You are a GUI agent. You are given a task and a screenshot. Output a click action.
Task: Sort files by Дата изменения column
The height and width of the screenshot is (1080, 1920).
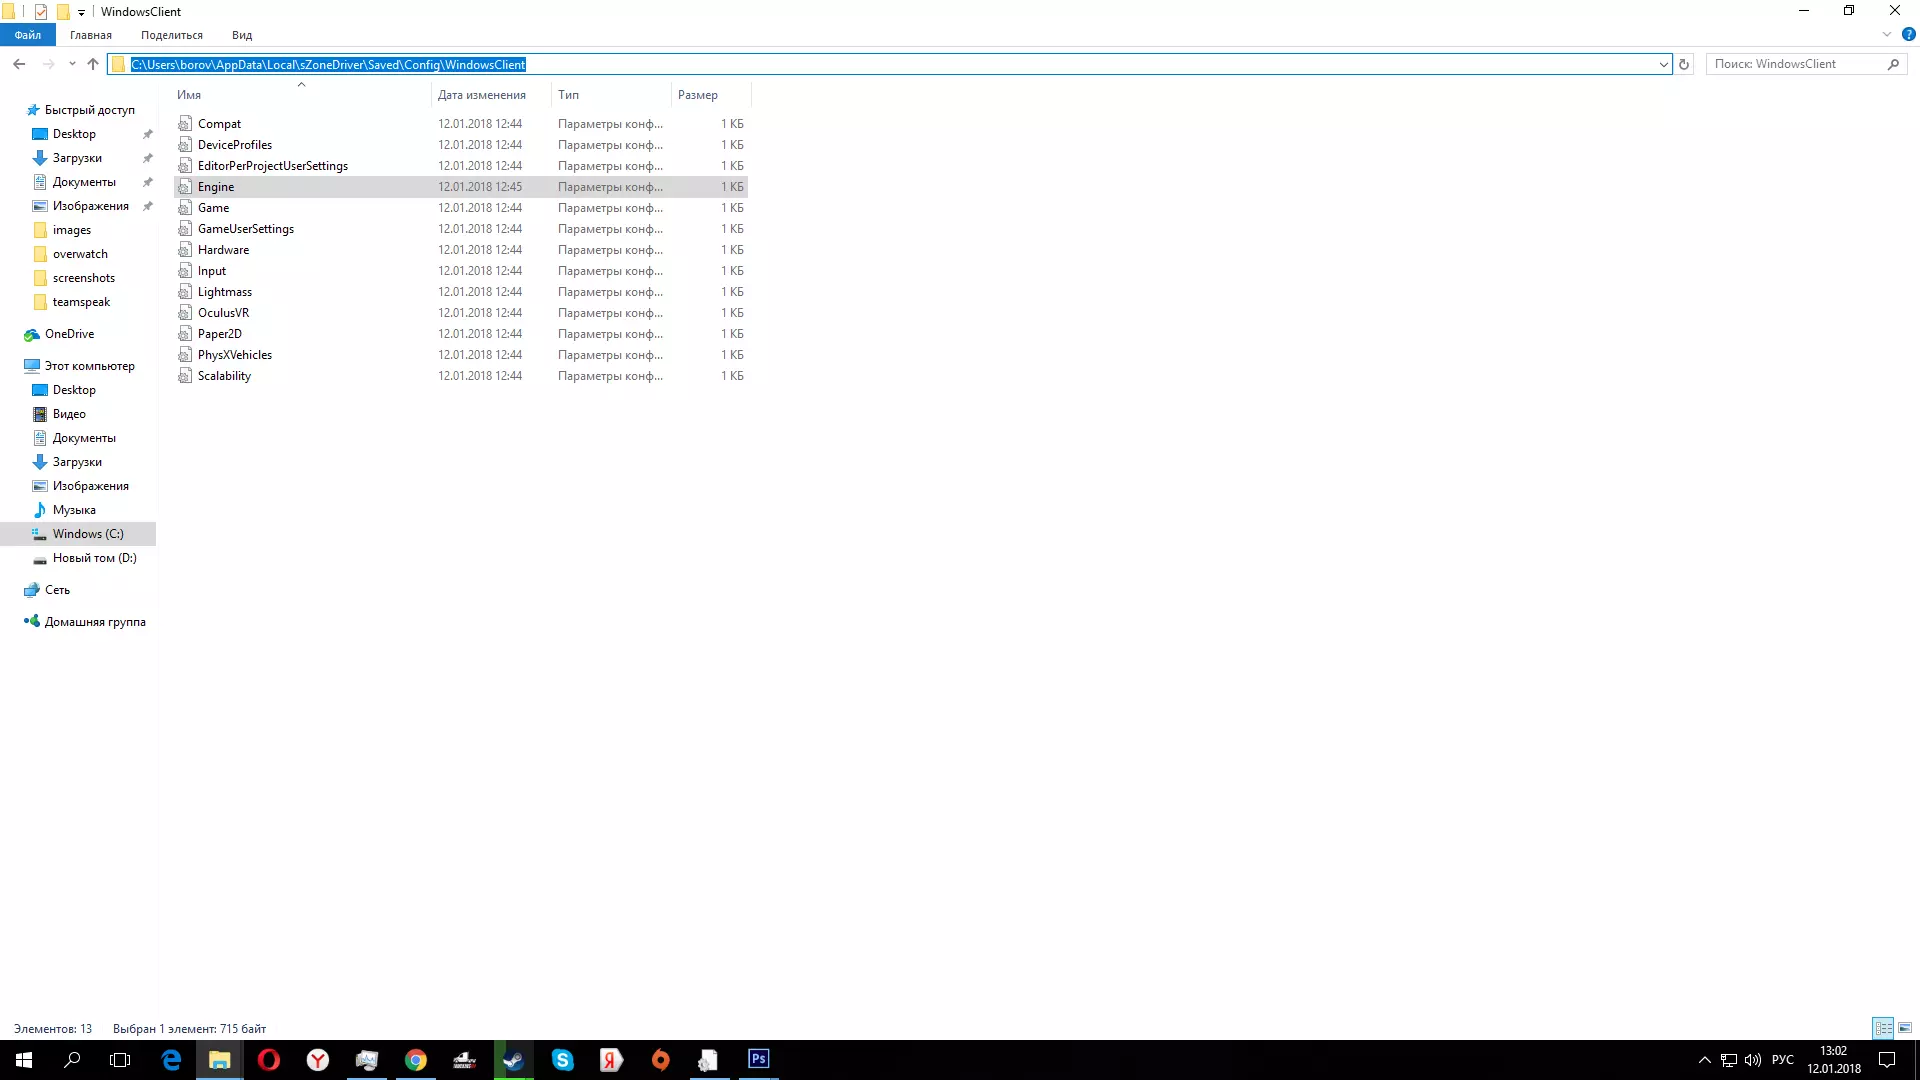481,95
